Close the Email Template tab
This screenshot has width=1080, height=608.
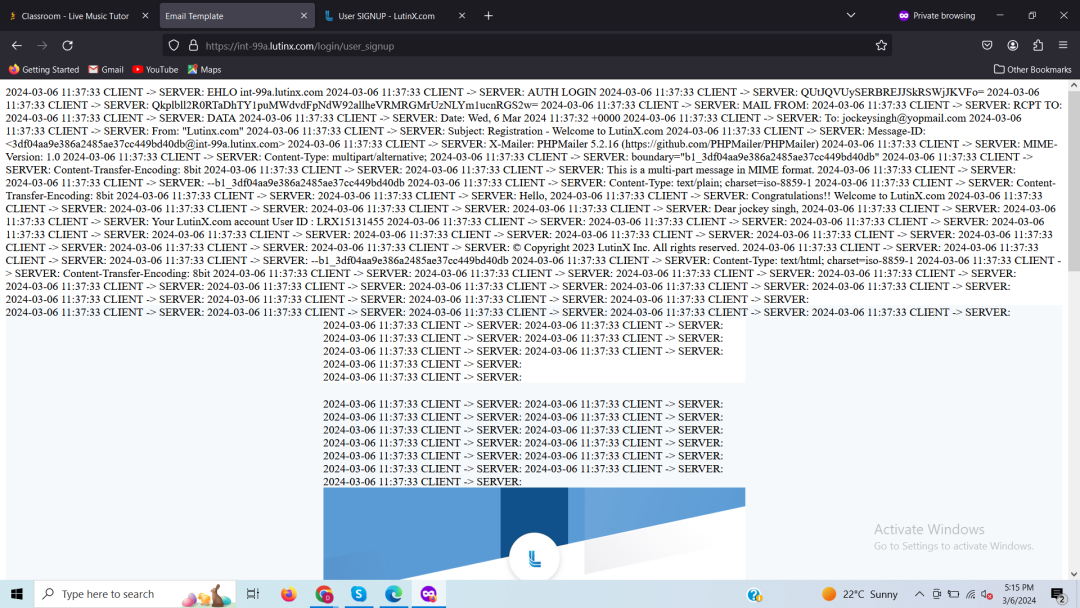pos(304,16)
